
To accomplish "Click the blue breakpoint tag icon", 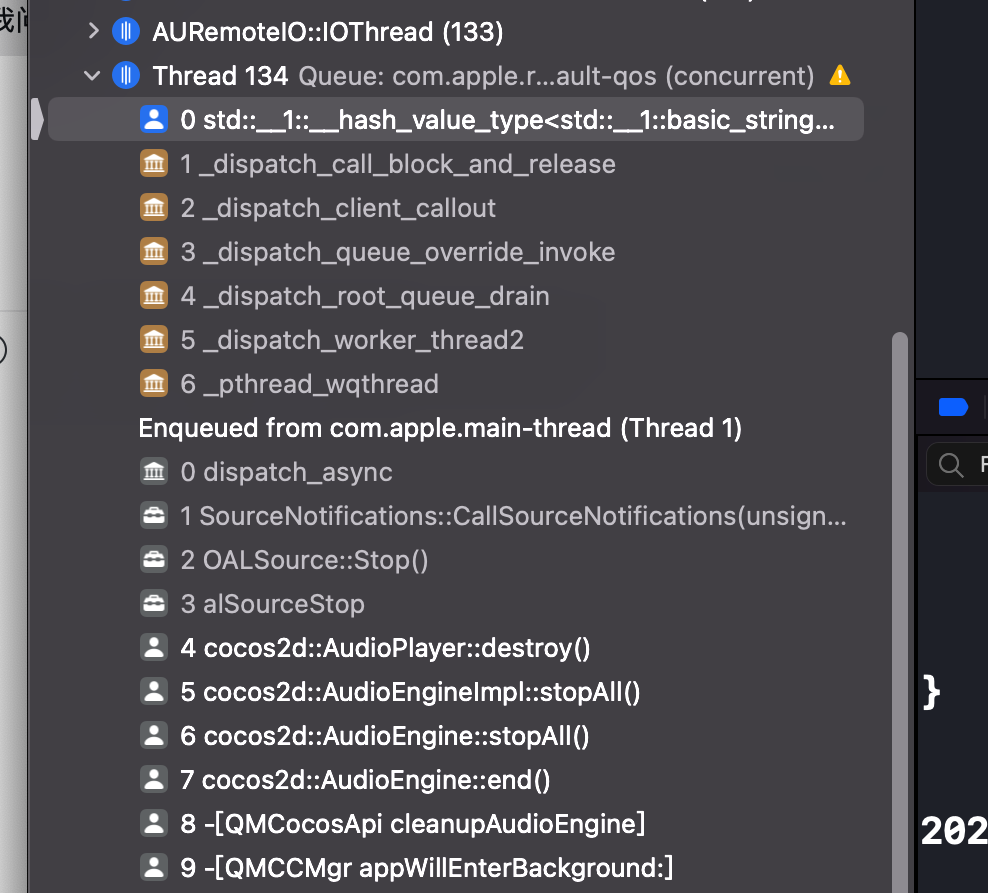I will (x=953, y=407).
